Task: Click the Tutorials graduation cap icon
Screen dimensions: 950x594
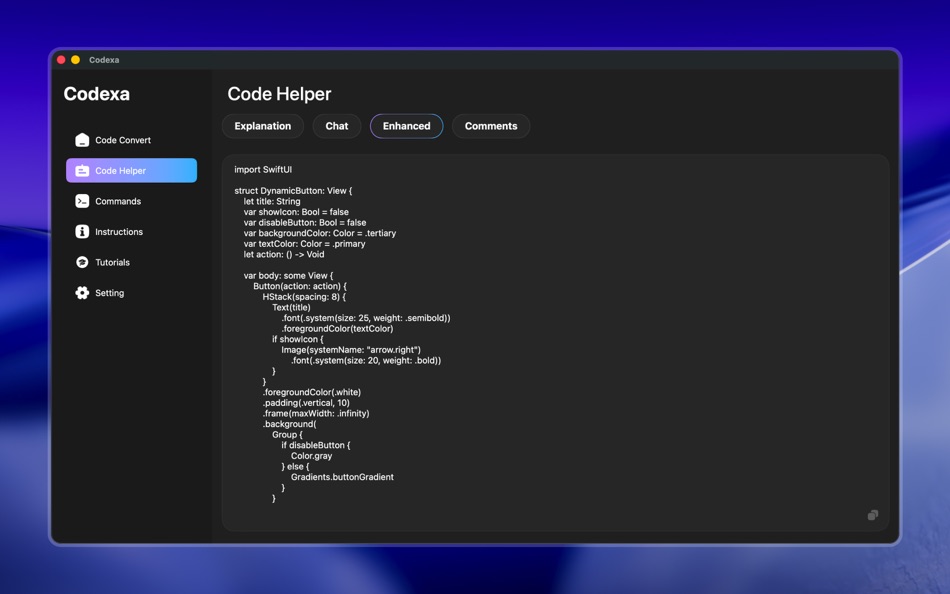Action: coord(82,262)
